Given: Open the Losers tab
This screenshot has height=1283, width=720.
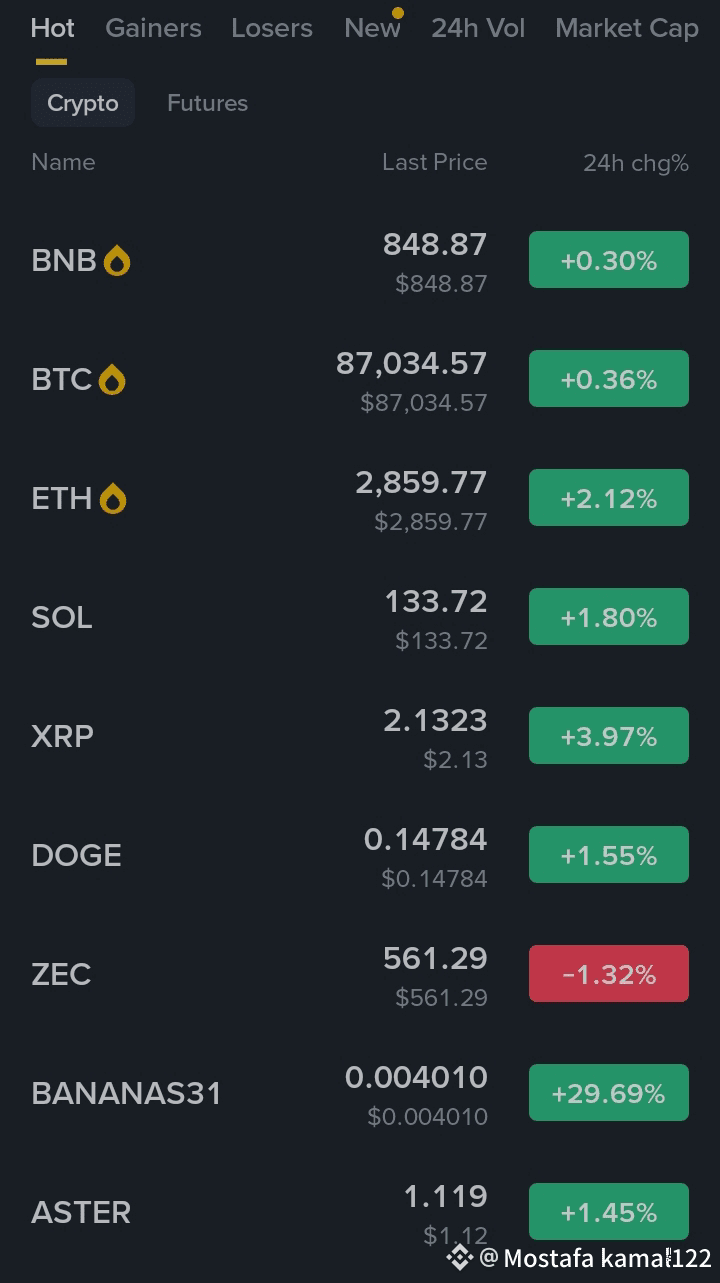Looking at the screenshot, I should (272, 28).
